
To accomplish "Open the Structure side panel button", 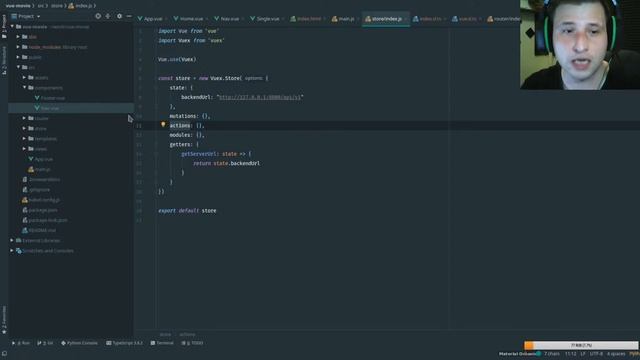I will coord(4,60).
